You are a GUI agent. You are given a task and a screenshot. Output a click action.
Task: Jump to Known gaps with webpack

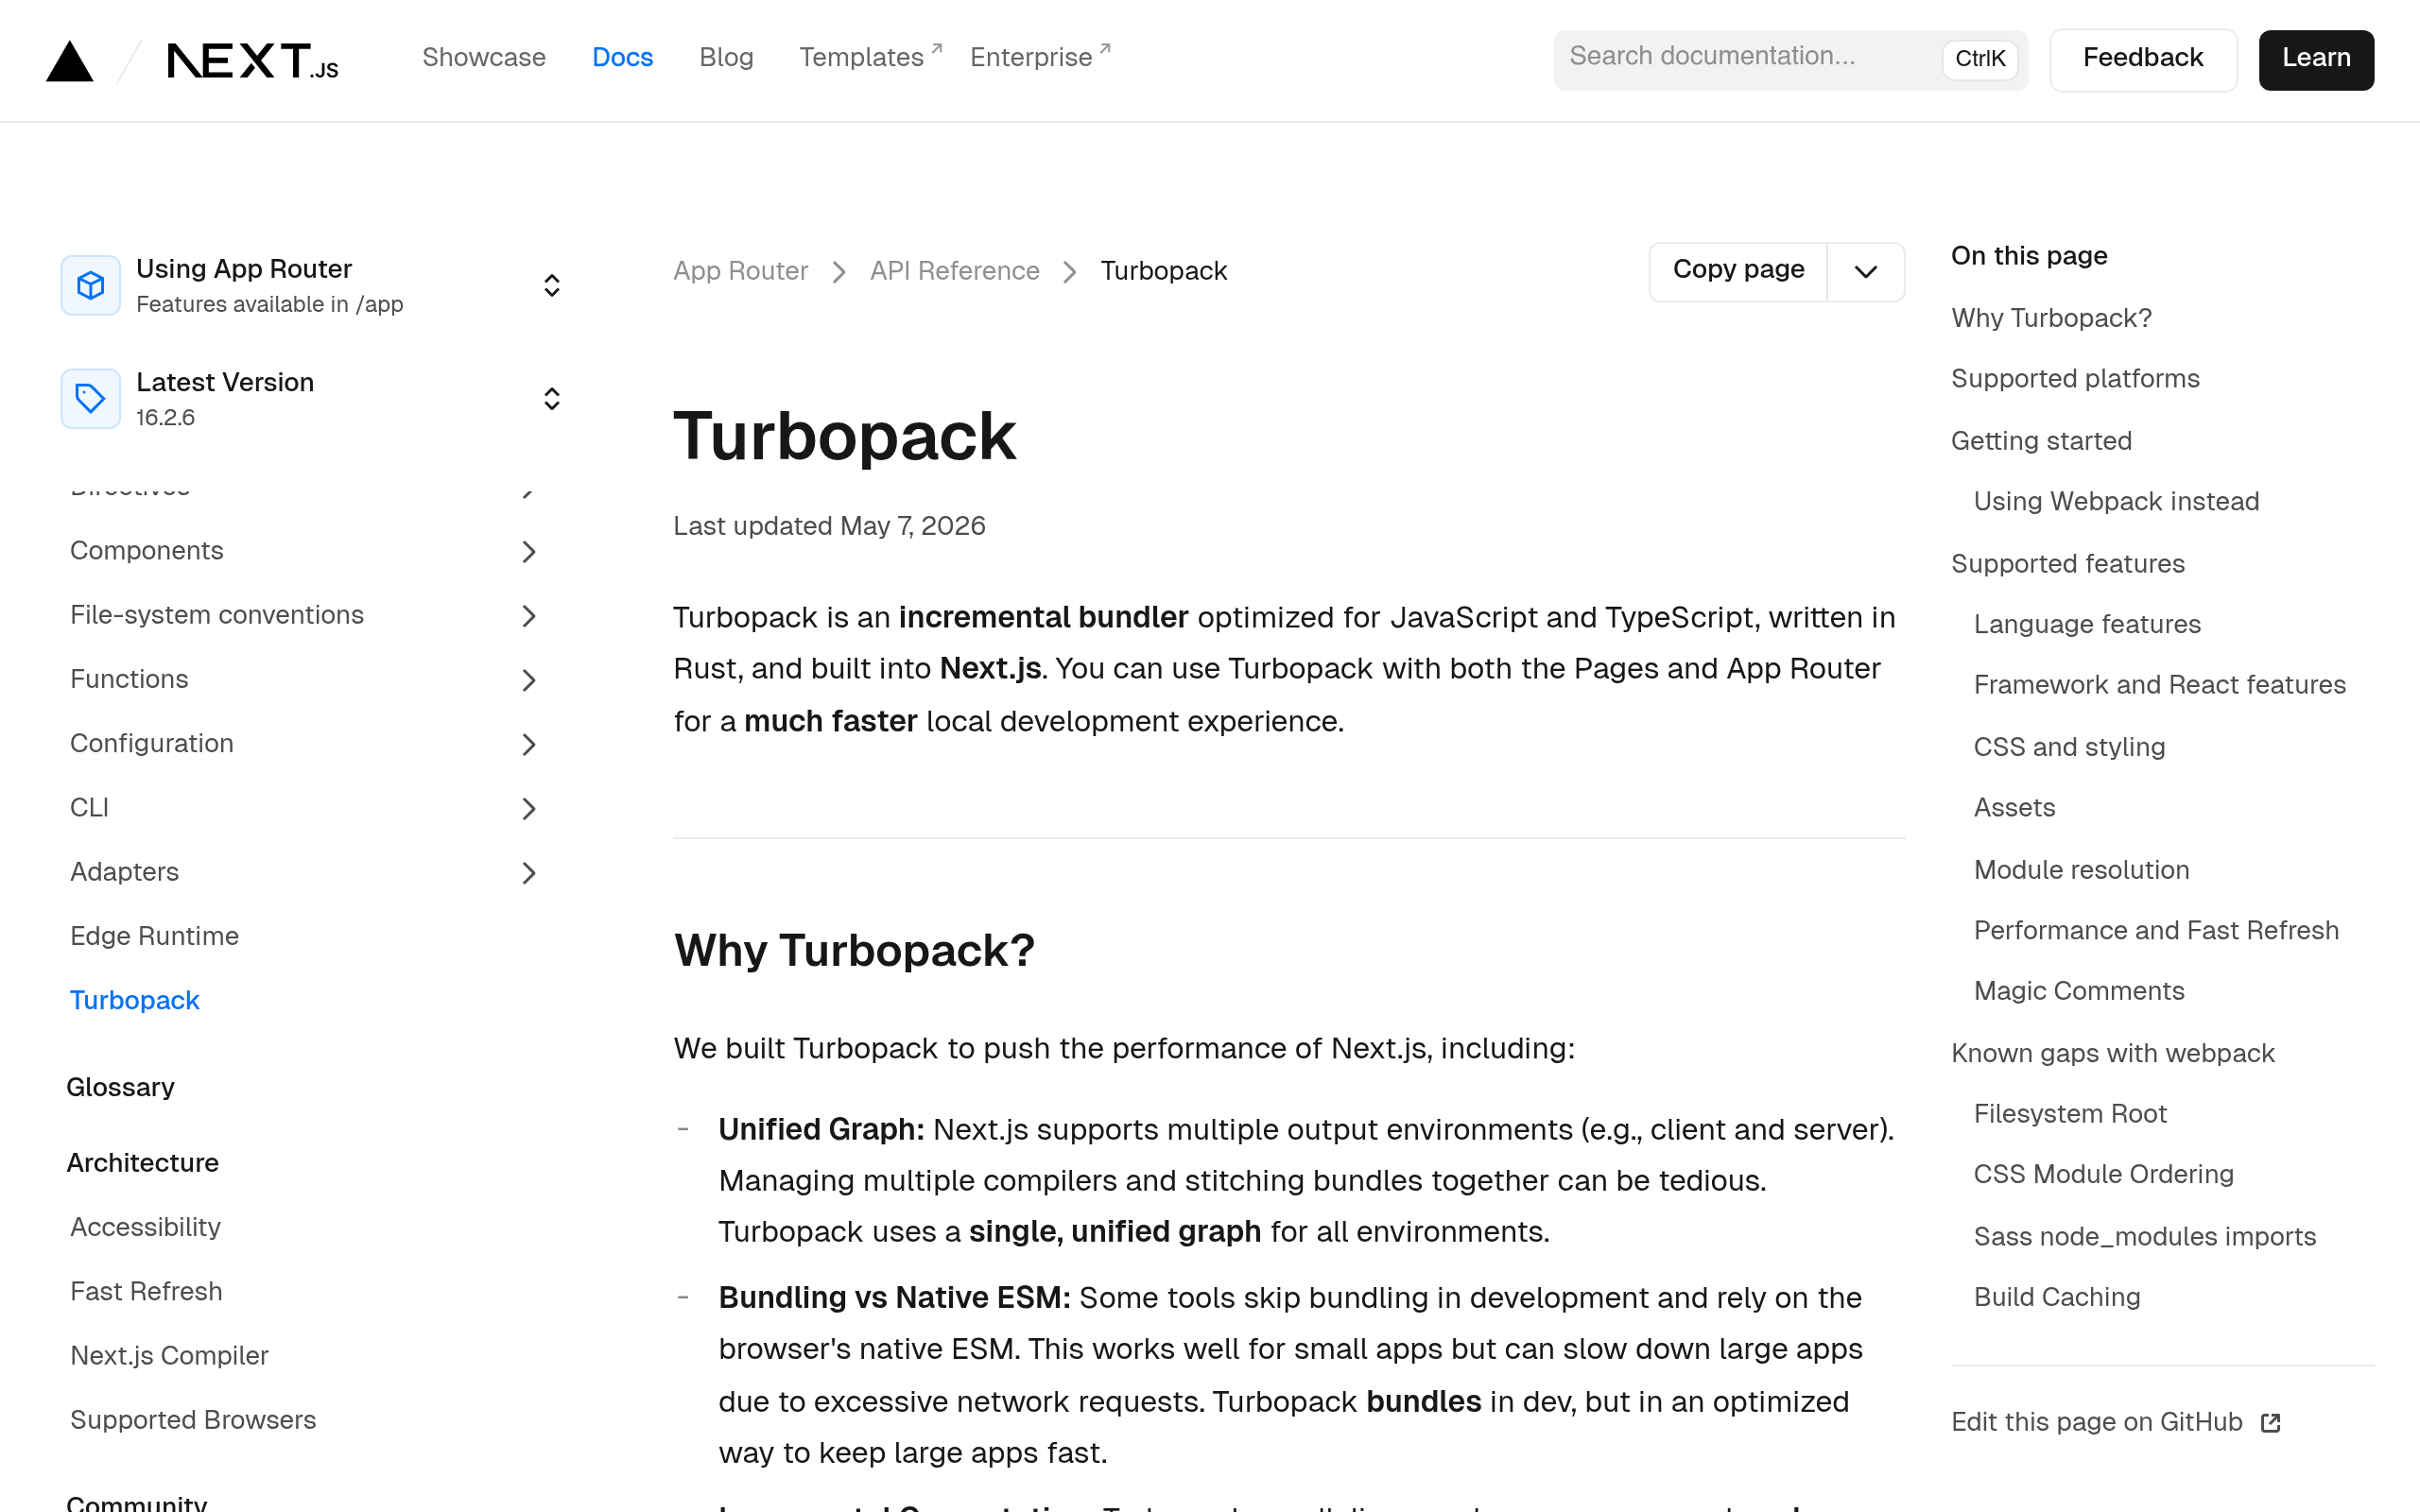(x=2112, y=1053)
